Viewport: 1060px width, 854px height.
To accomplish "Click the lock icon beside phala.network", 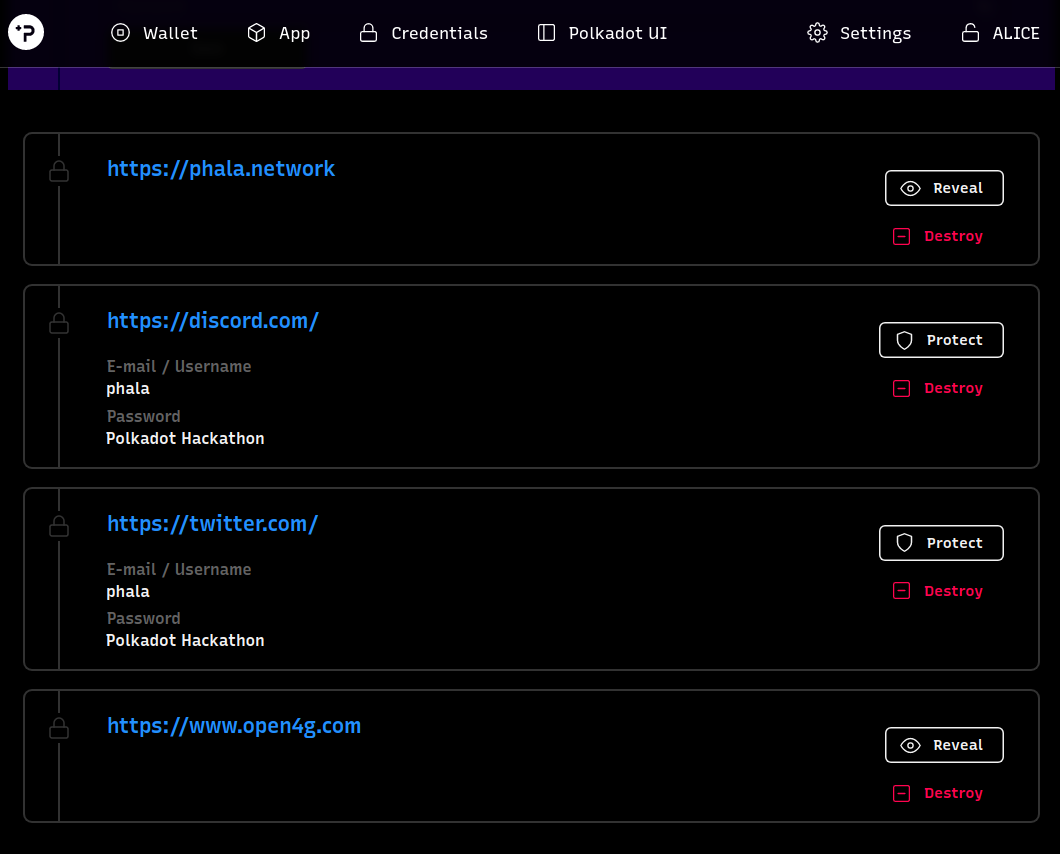I will pyautogui.click(x=59, y=172).
